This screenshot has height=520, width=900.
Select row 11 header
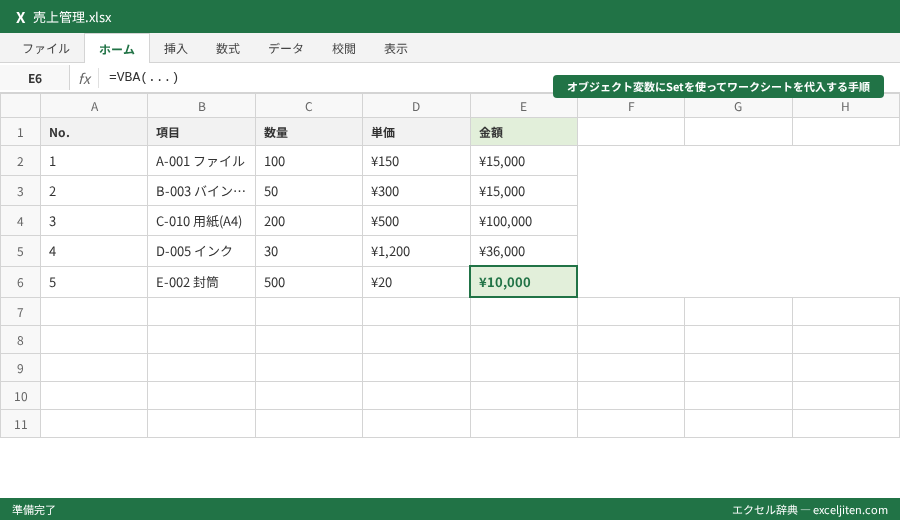[x=20, y=424]
